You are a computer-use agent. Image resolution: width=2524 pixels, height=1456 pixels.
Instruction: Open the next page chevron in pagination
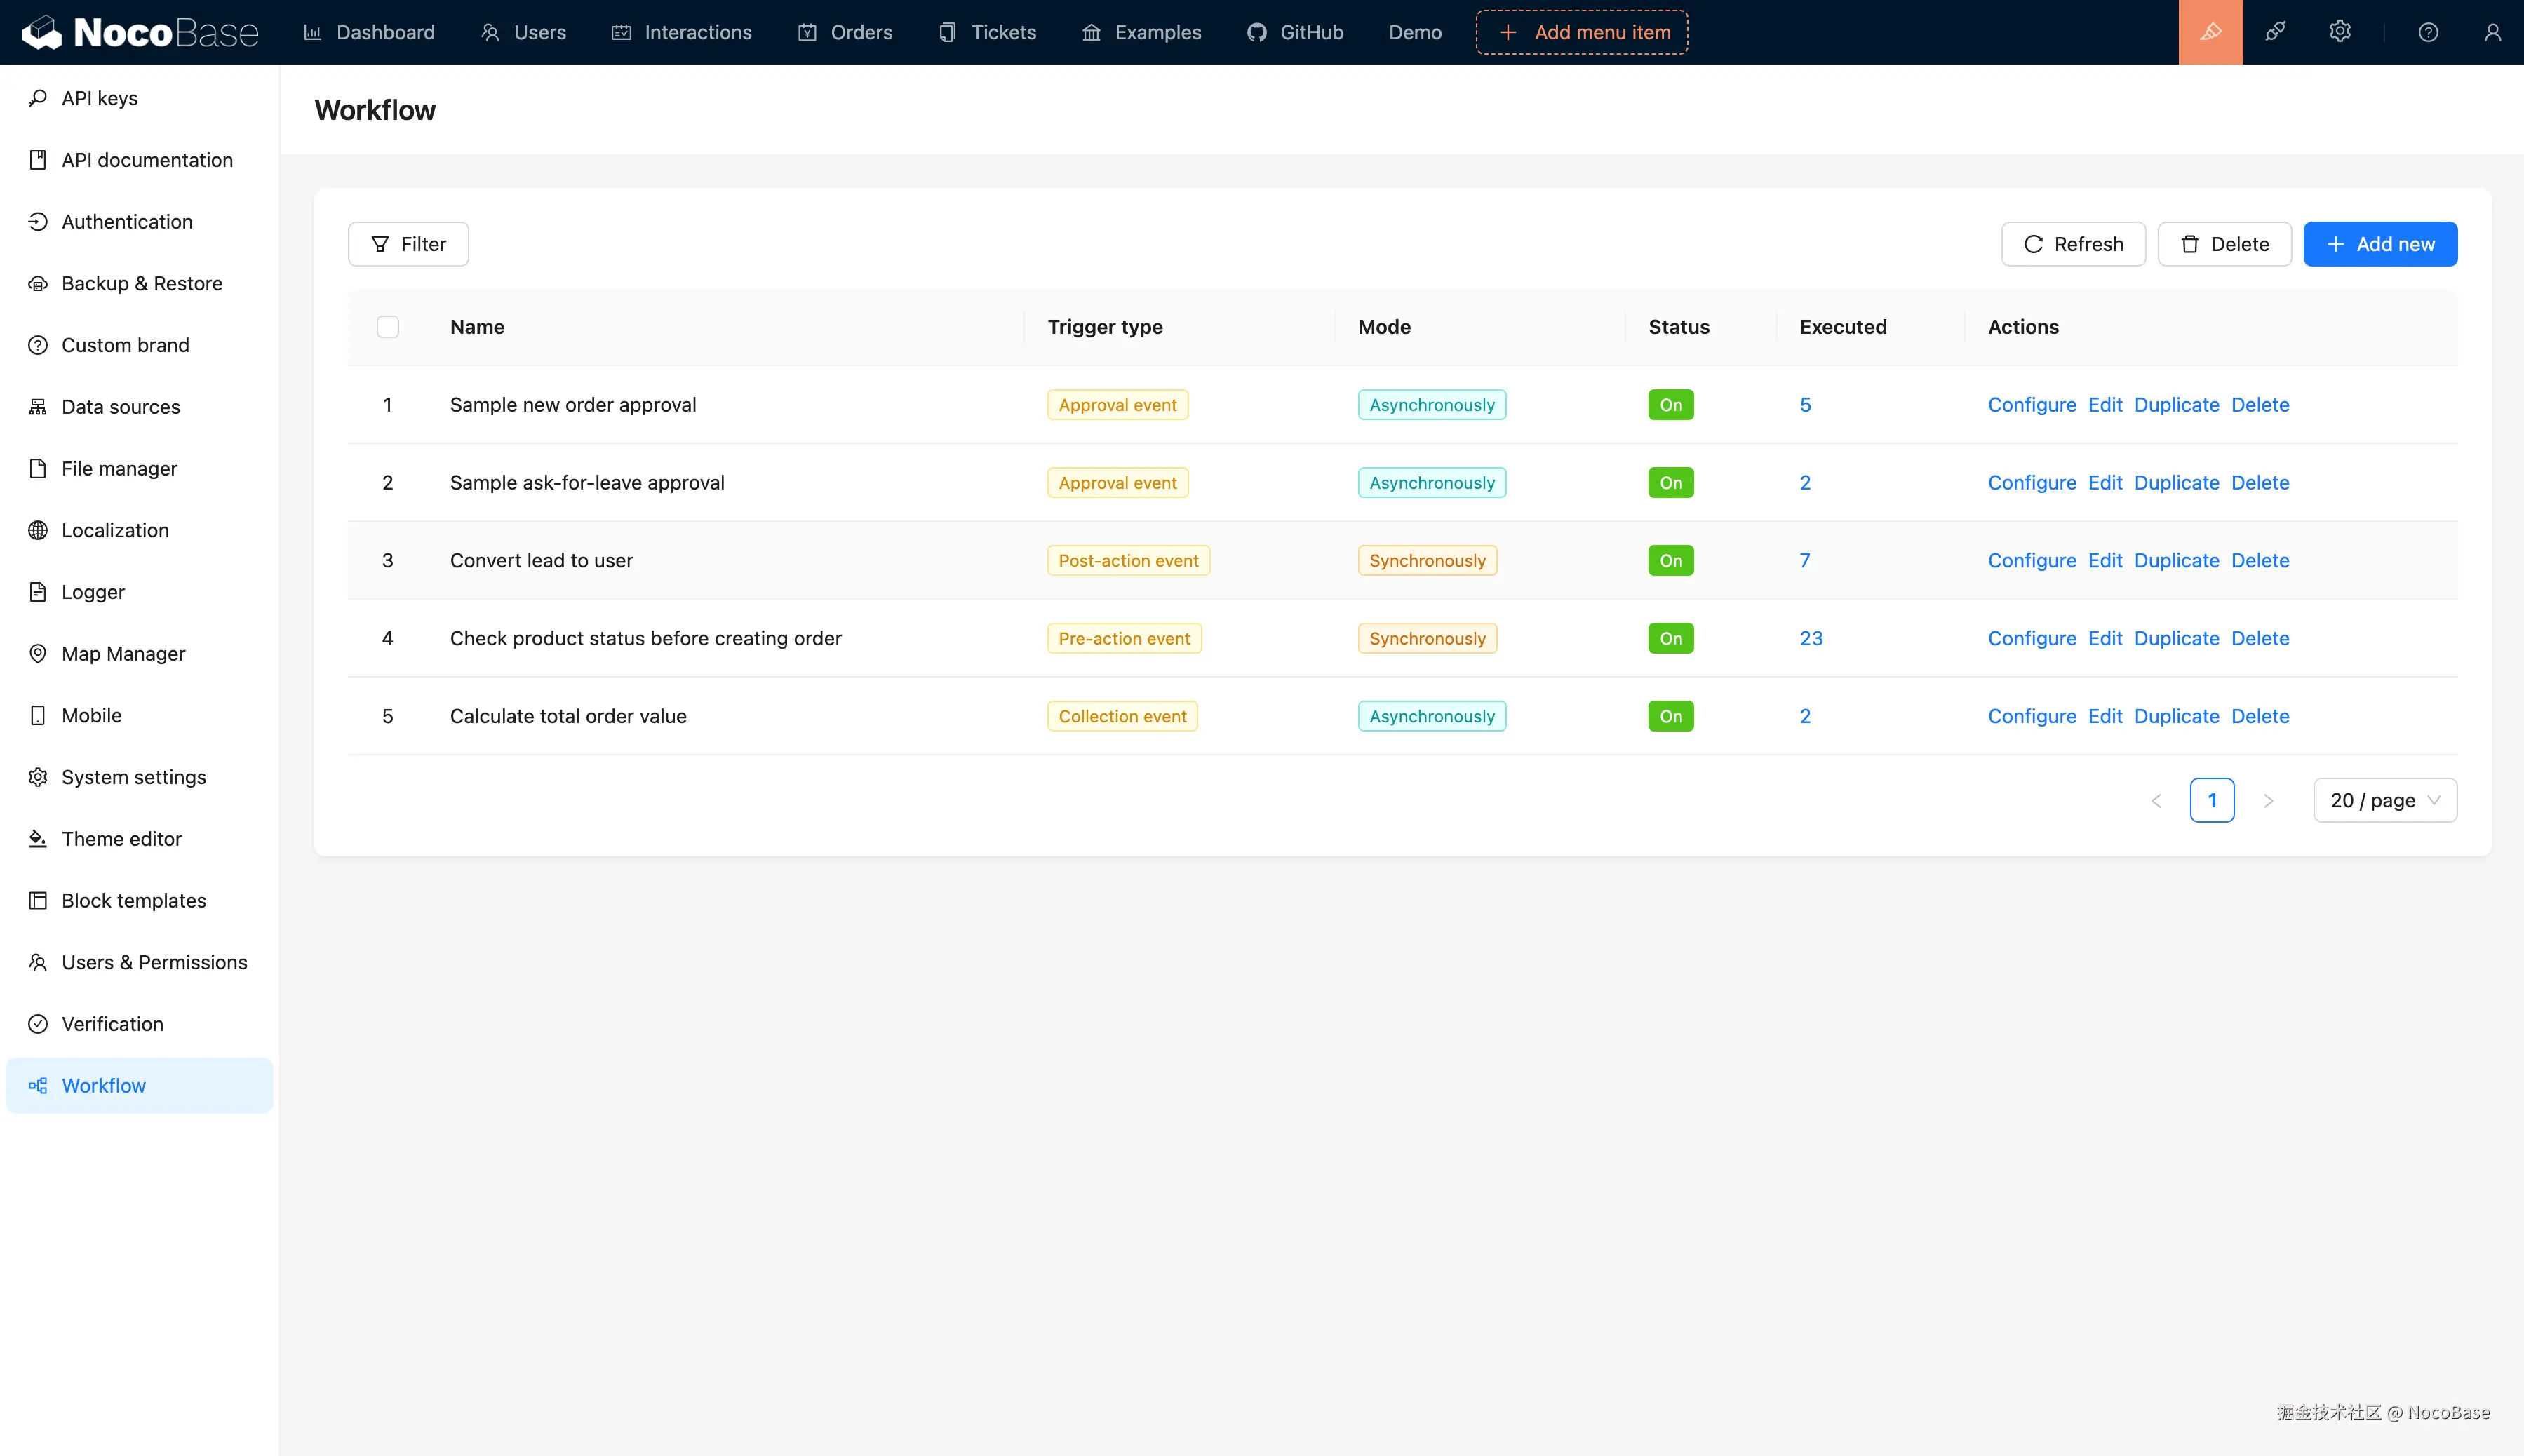point(2268,799)
